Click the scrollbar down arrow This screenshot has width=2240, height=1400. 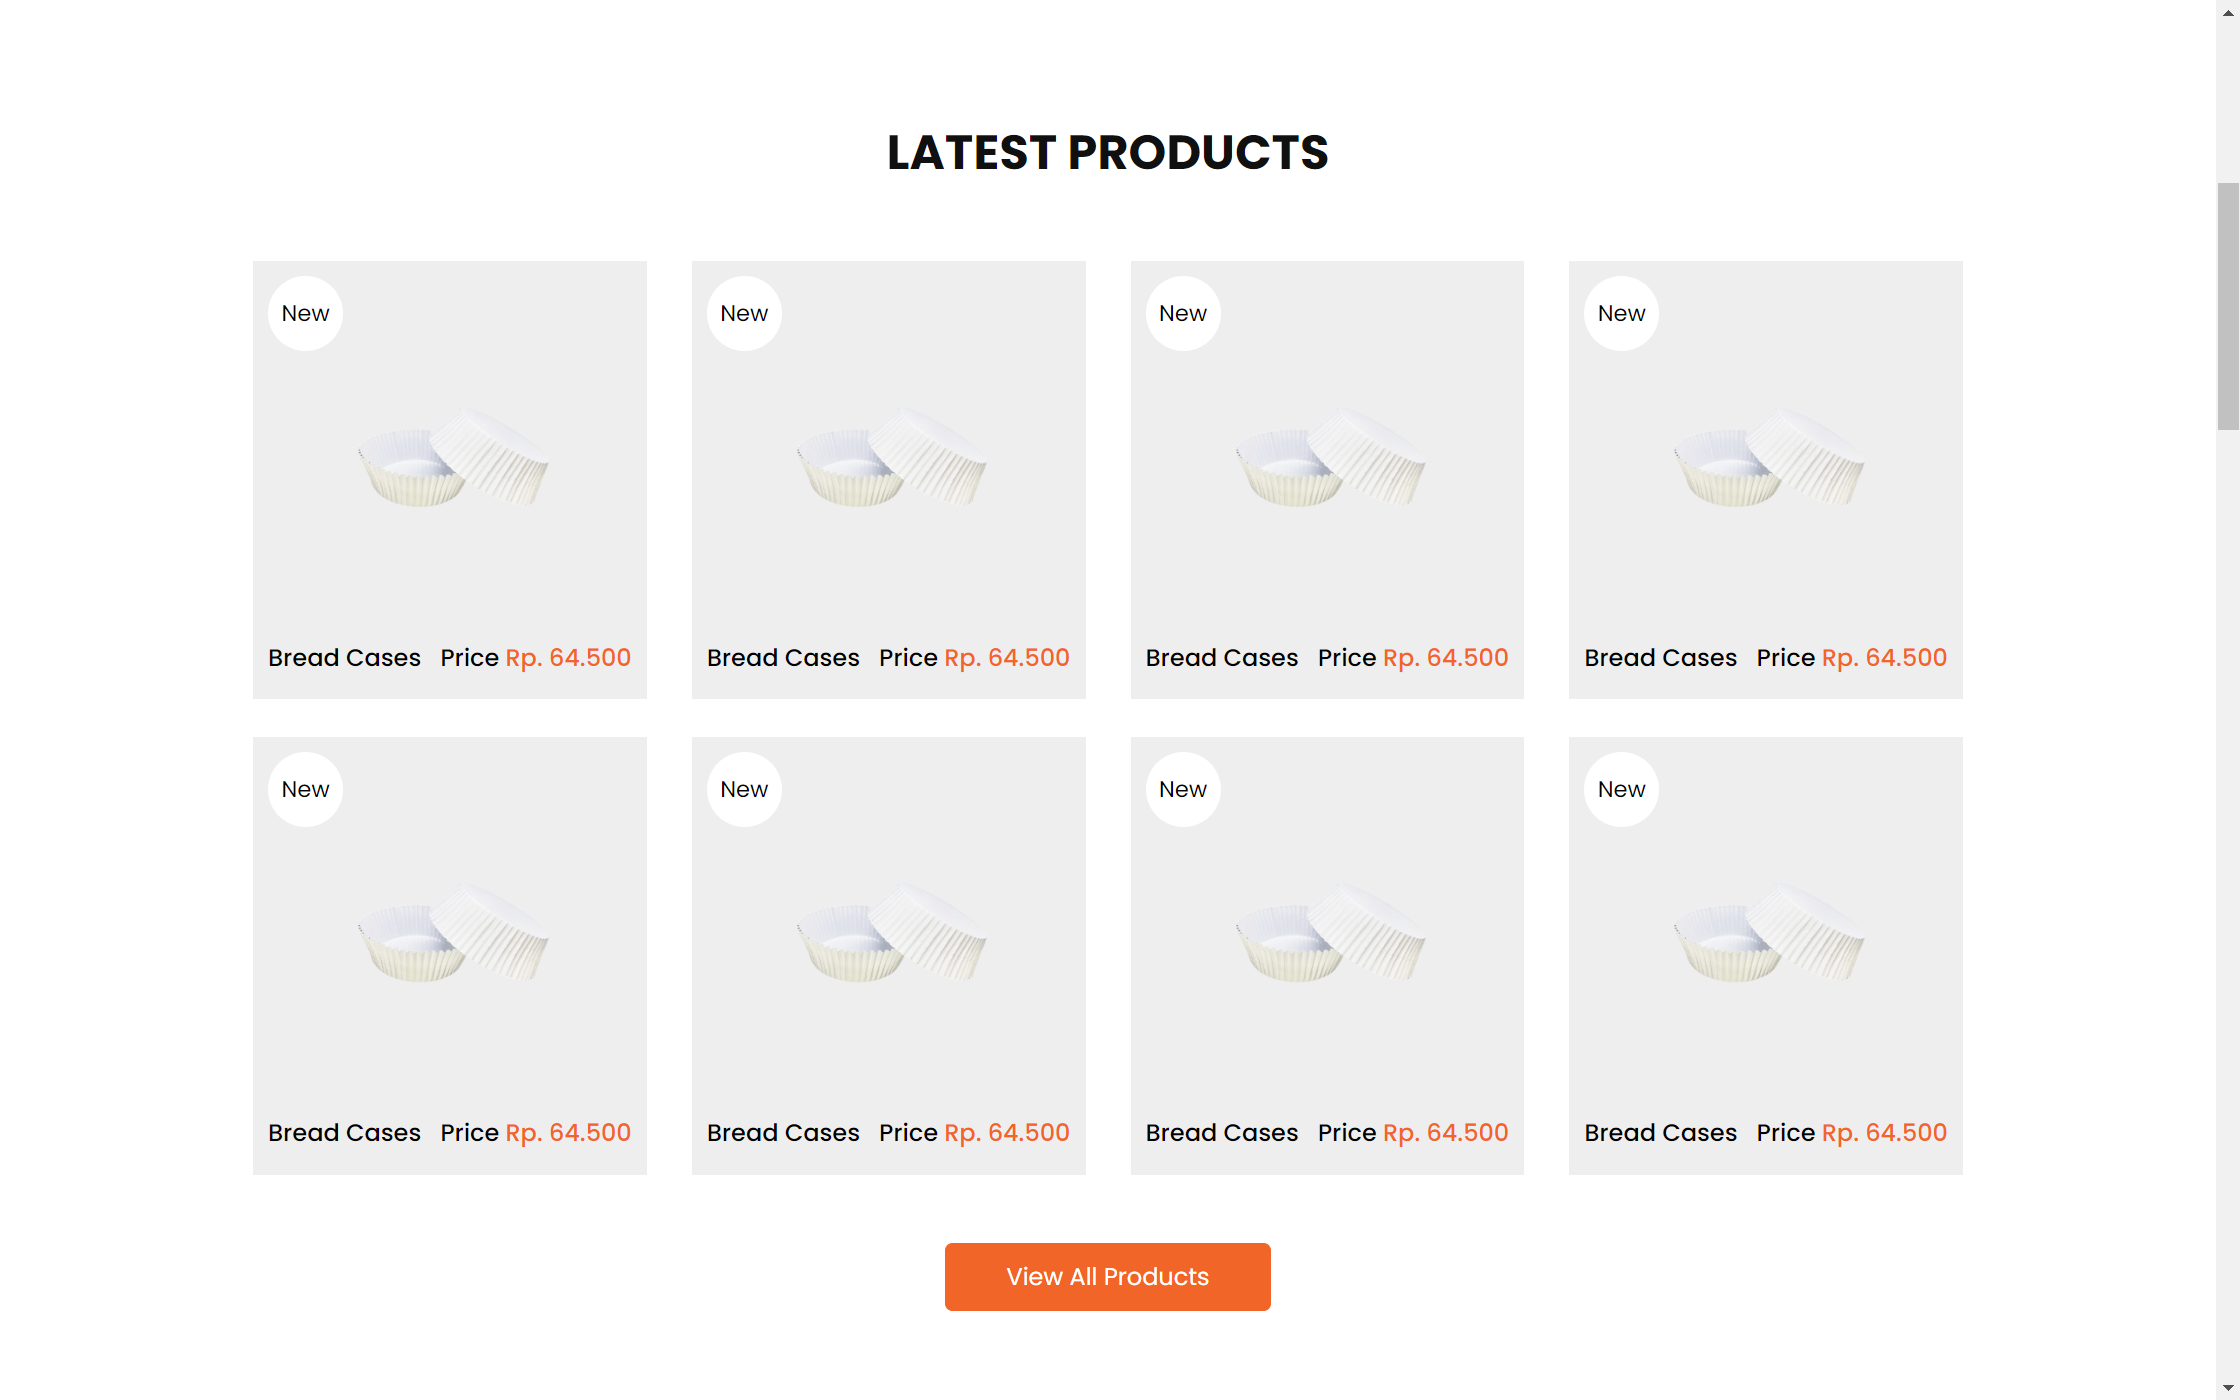click(x=2228, y=1388)
